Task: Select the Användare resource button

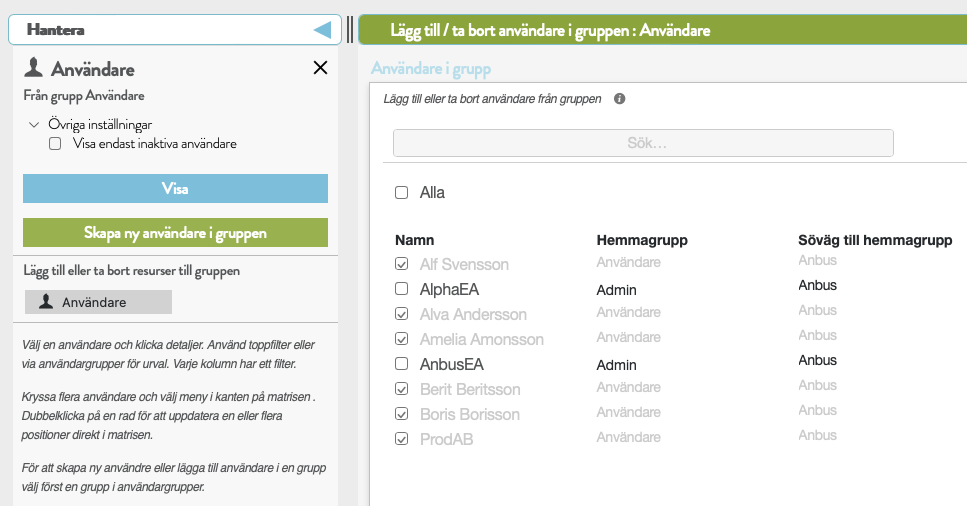Action: pos(98,302)
